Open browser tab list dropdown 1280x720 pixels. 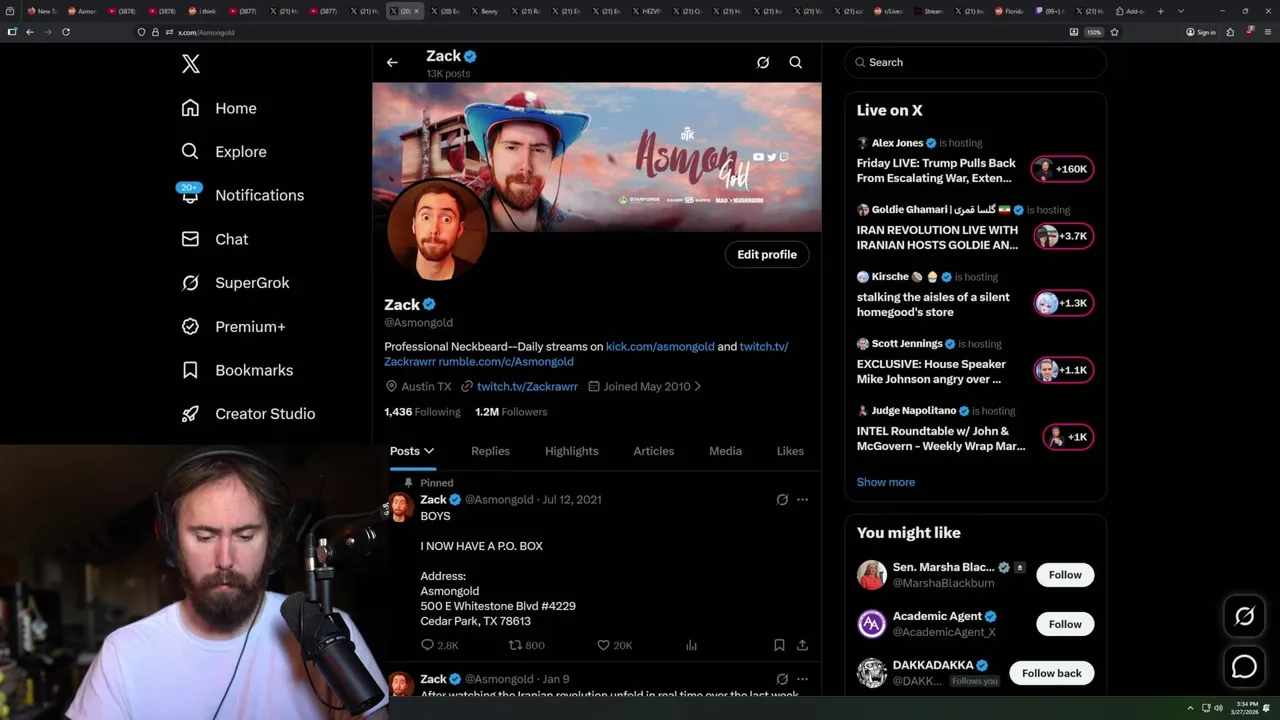coord(1181,11)
